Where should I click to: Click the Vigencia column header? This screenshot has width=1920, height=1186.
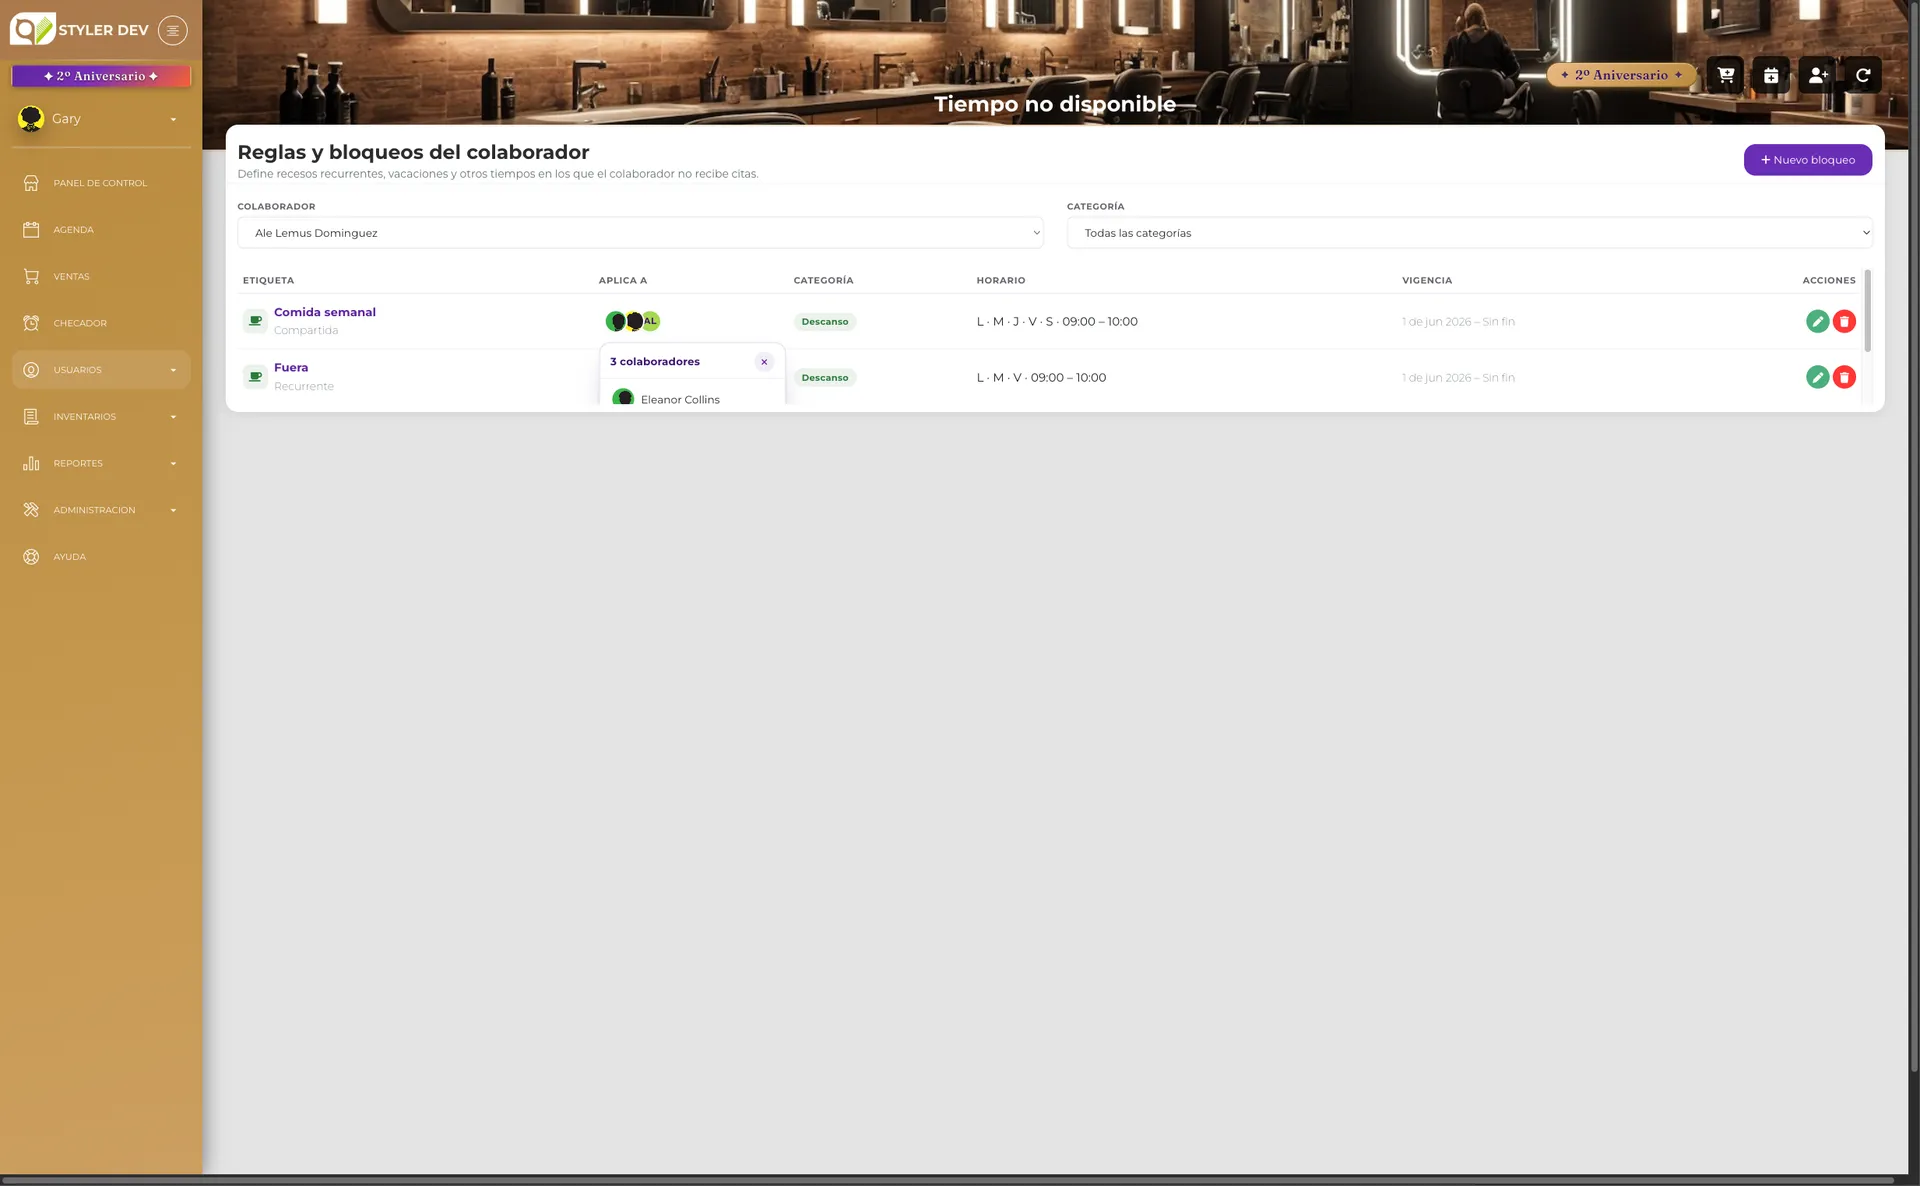click(1426, 281)
